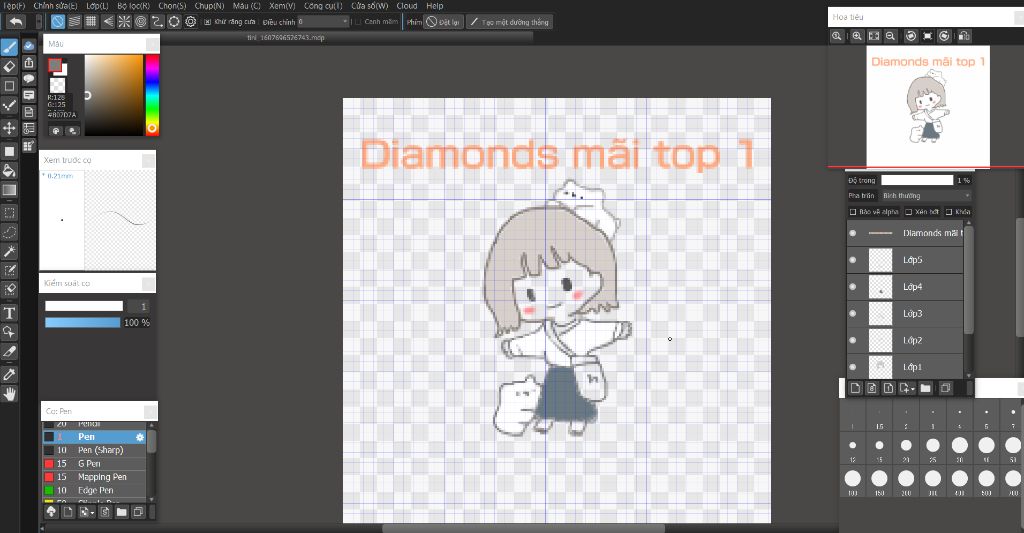This screenshot has width=1024, height=533.
Task: Enable the Xén bớt clipping checkbox
Action: [908, 212]
